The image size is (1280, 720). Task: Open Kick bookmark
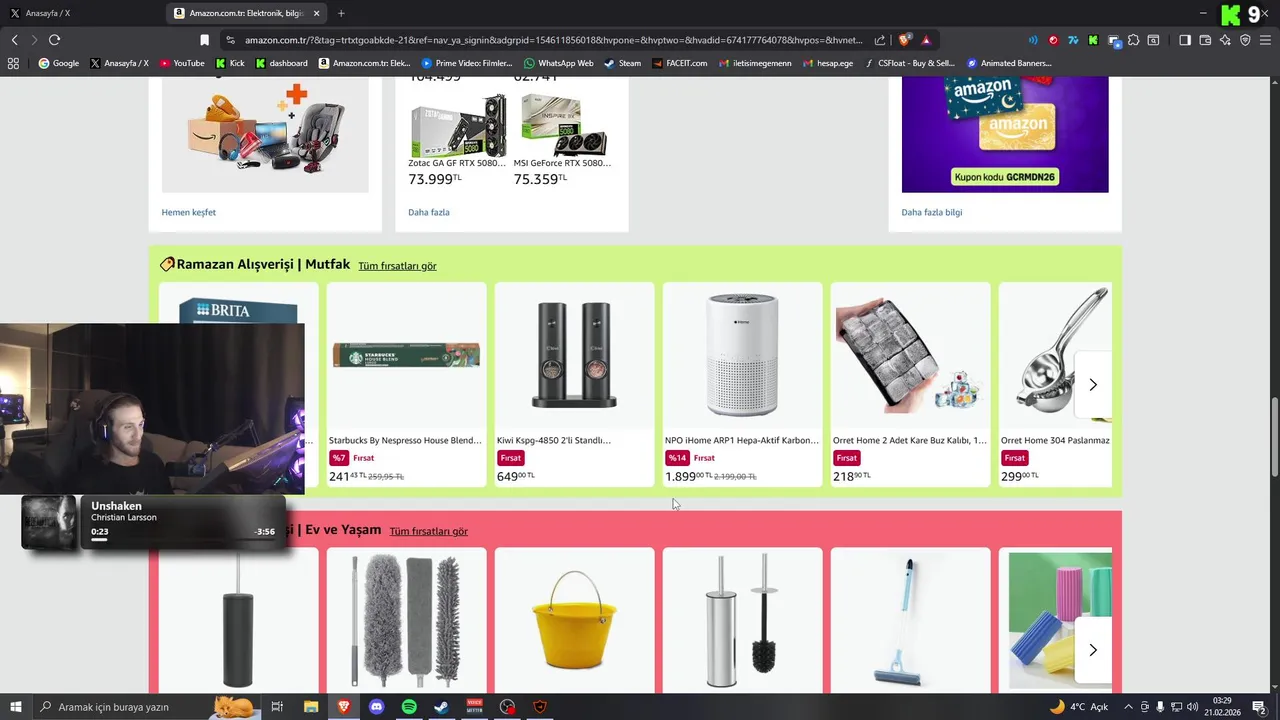click(230, 63)
